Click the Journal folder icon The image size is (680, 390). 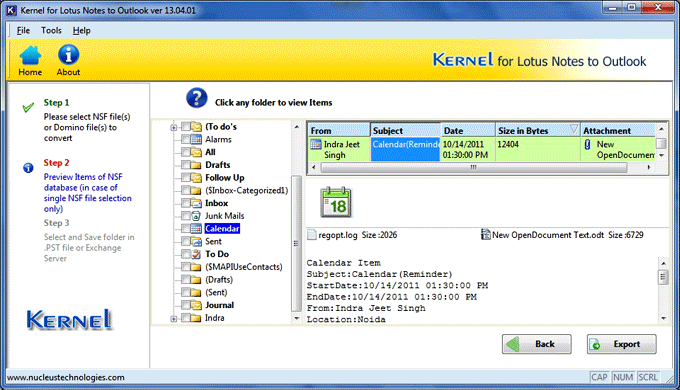[196, 305]
